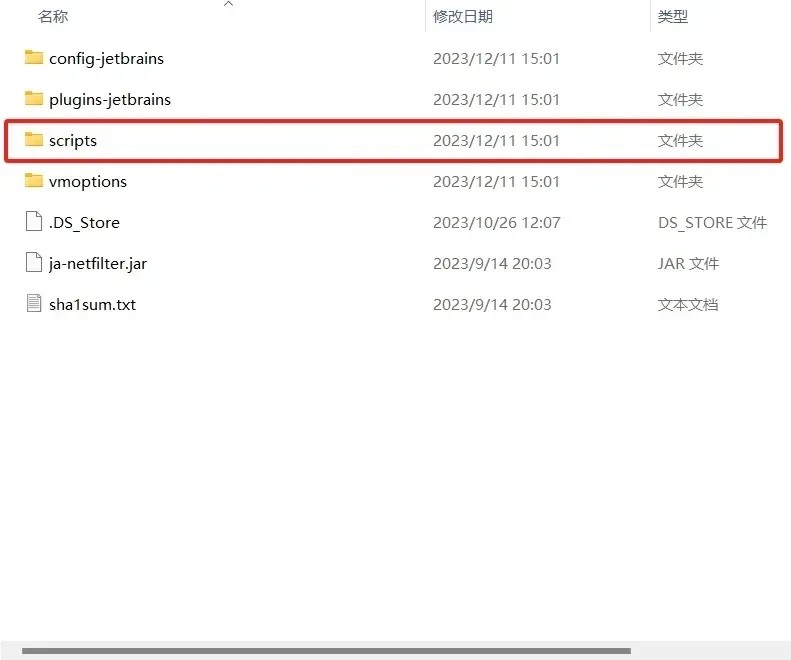Screen dimensions: 791x660
Task: Click the vmoptions row's 文件夹 type cell
Action: click(x=680, y=182)
